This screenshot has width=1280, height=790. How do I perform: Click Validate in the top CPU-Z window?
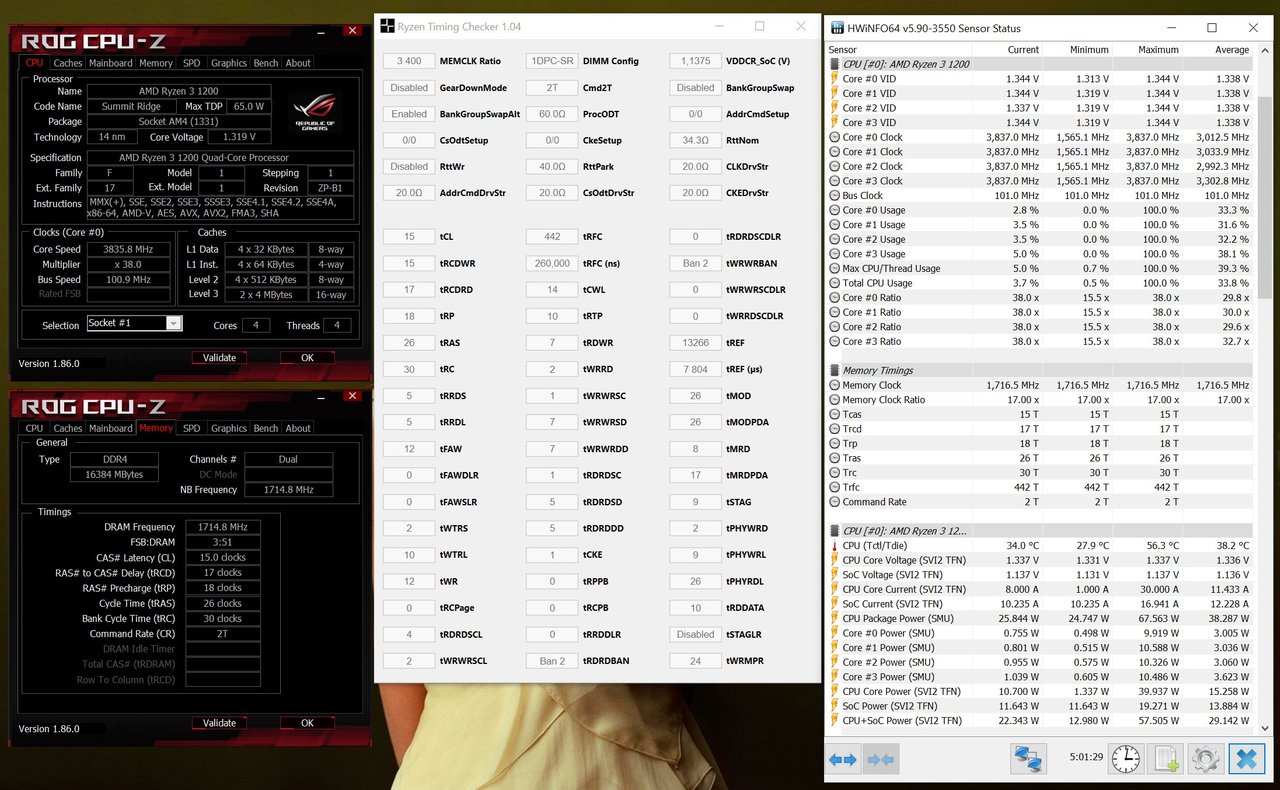[219, 357]
